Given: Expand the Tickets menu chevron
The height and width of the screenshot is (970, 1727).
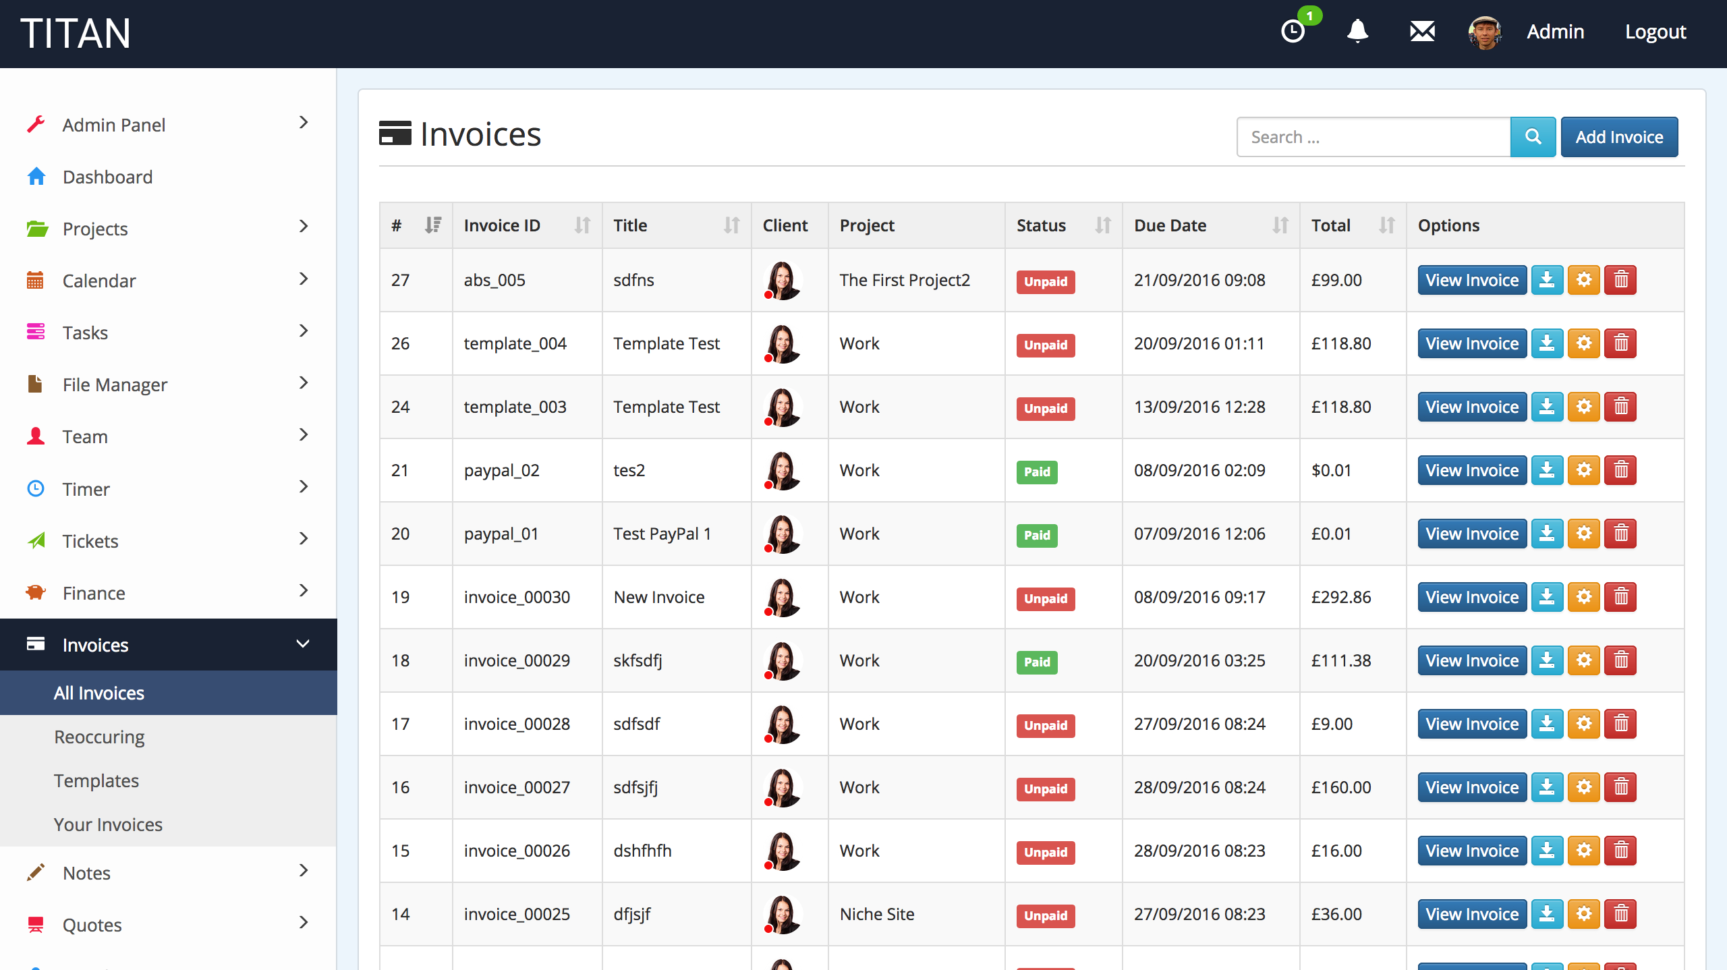Looking at the screenshot, I should point(304,538).
